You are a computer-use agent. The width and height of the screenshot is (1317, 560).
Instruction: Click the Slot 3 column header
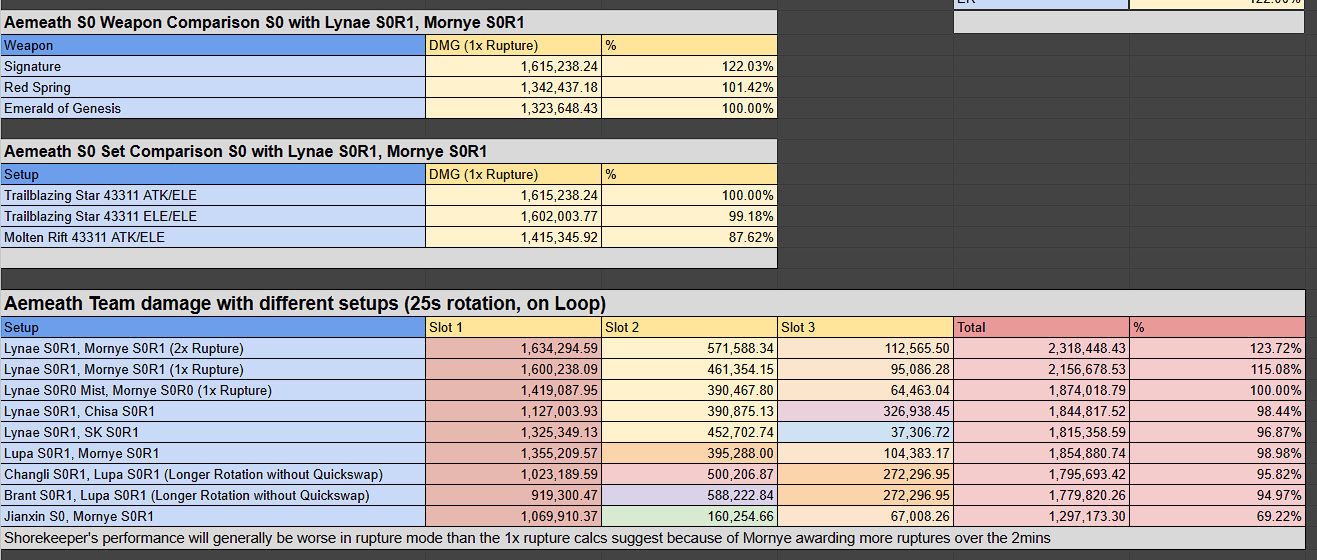tap(866, 327)
